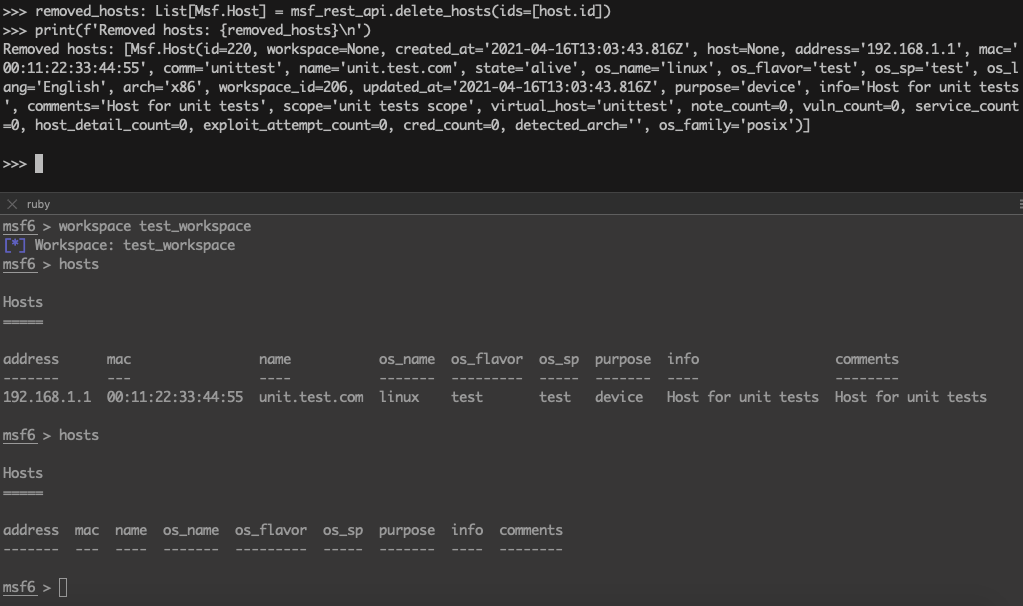This screenshot has height=606, width=1023.
Task: Click the 'workspace test_workspace' command text
Action: click(x=155, y=226)
